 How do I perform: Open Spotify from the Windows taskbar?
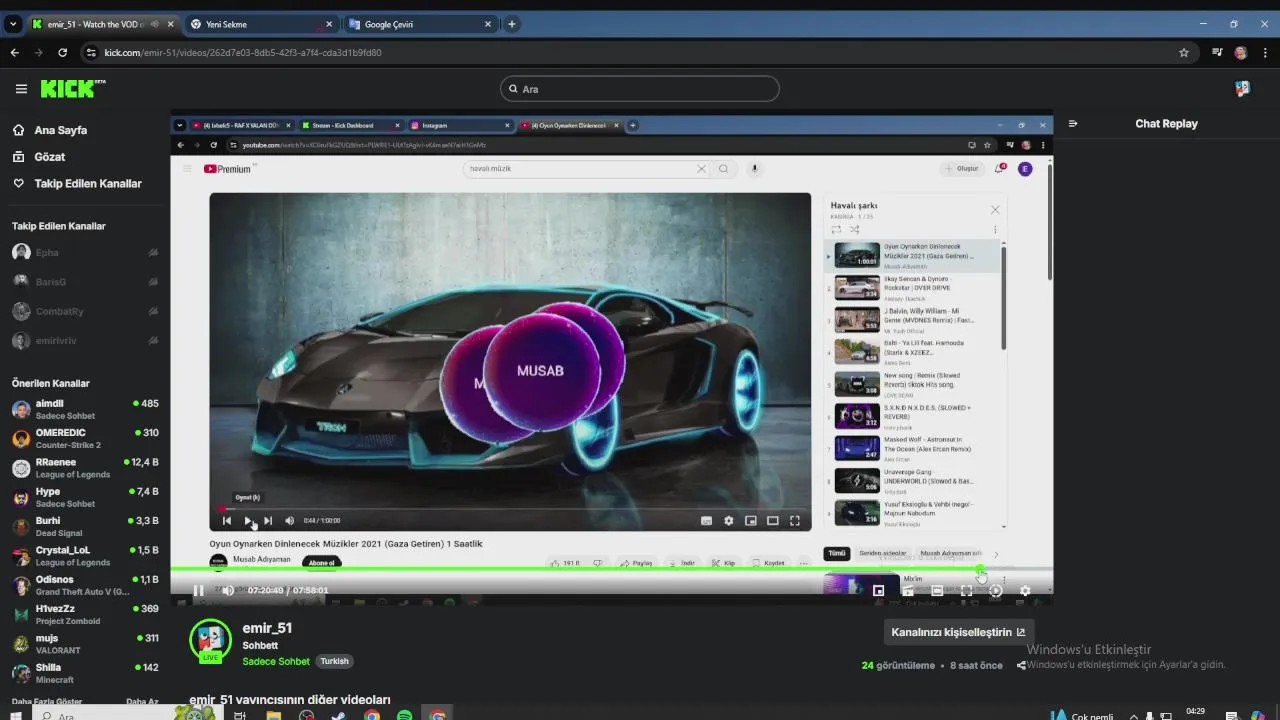tap(404, 716)
